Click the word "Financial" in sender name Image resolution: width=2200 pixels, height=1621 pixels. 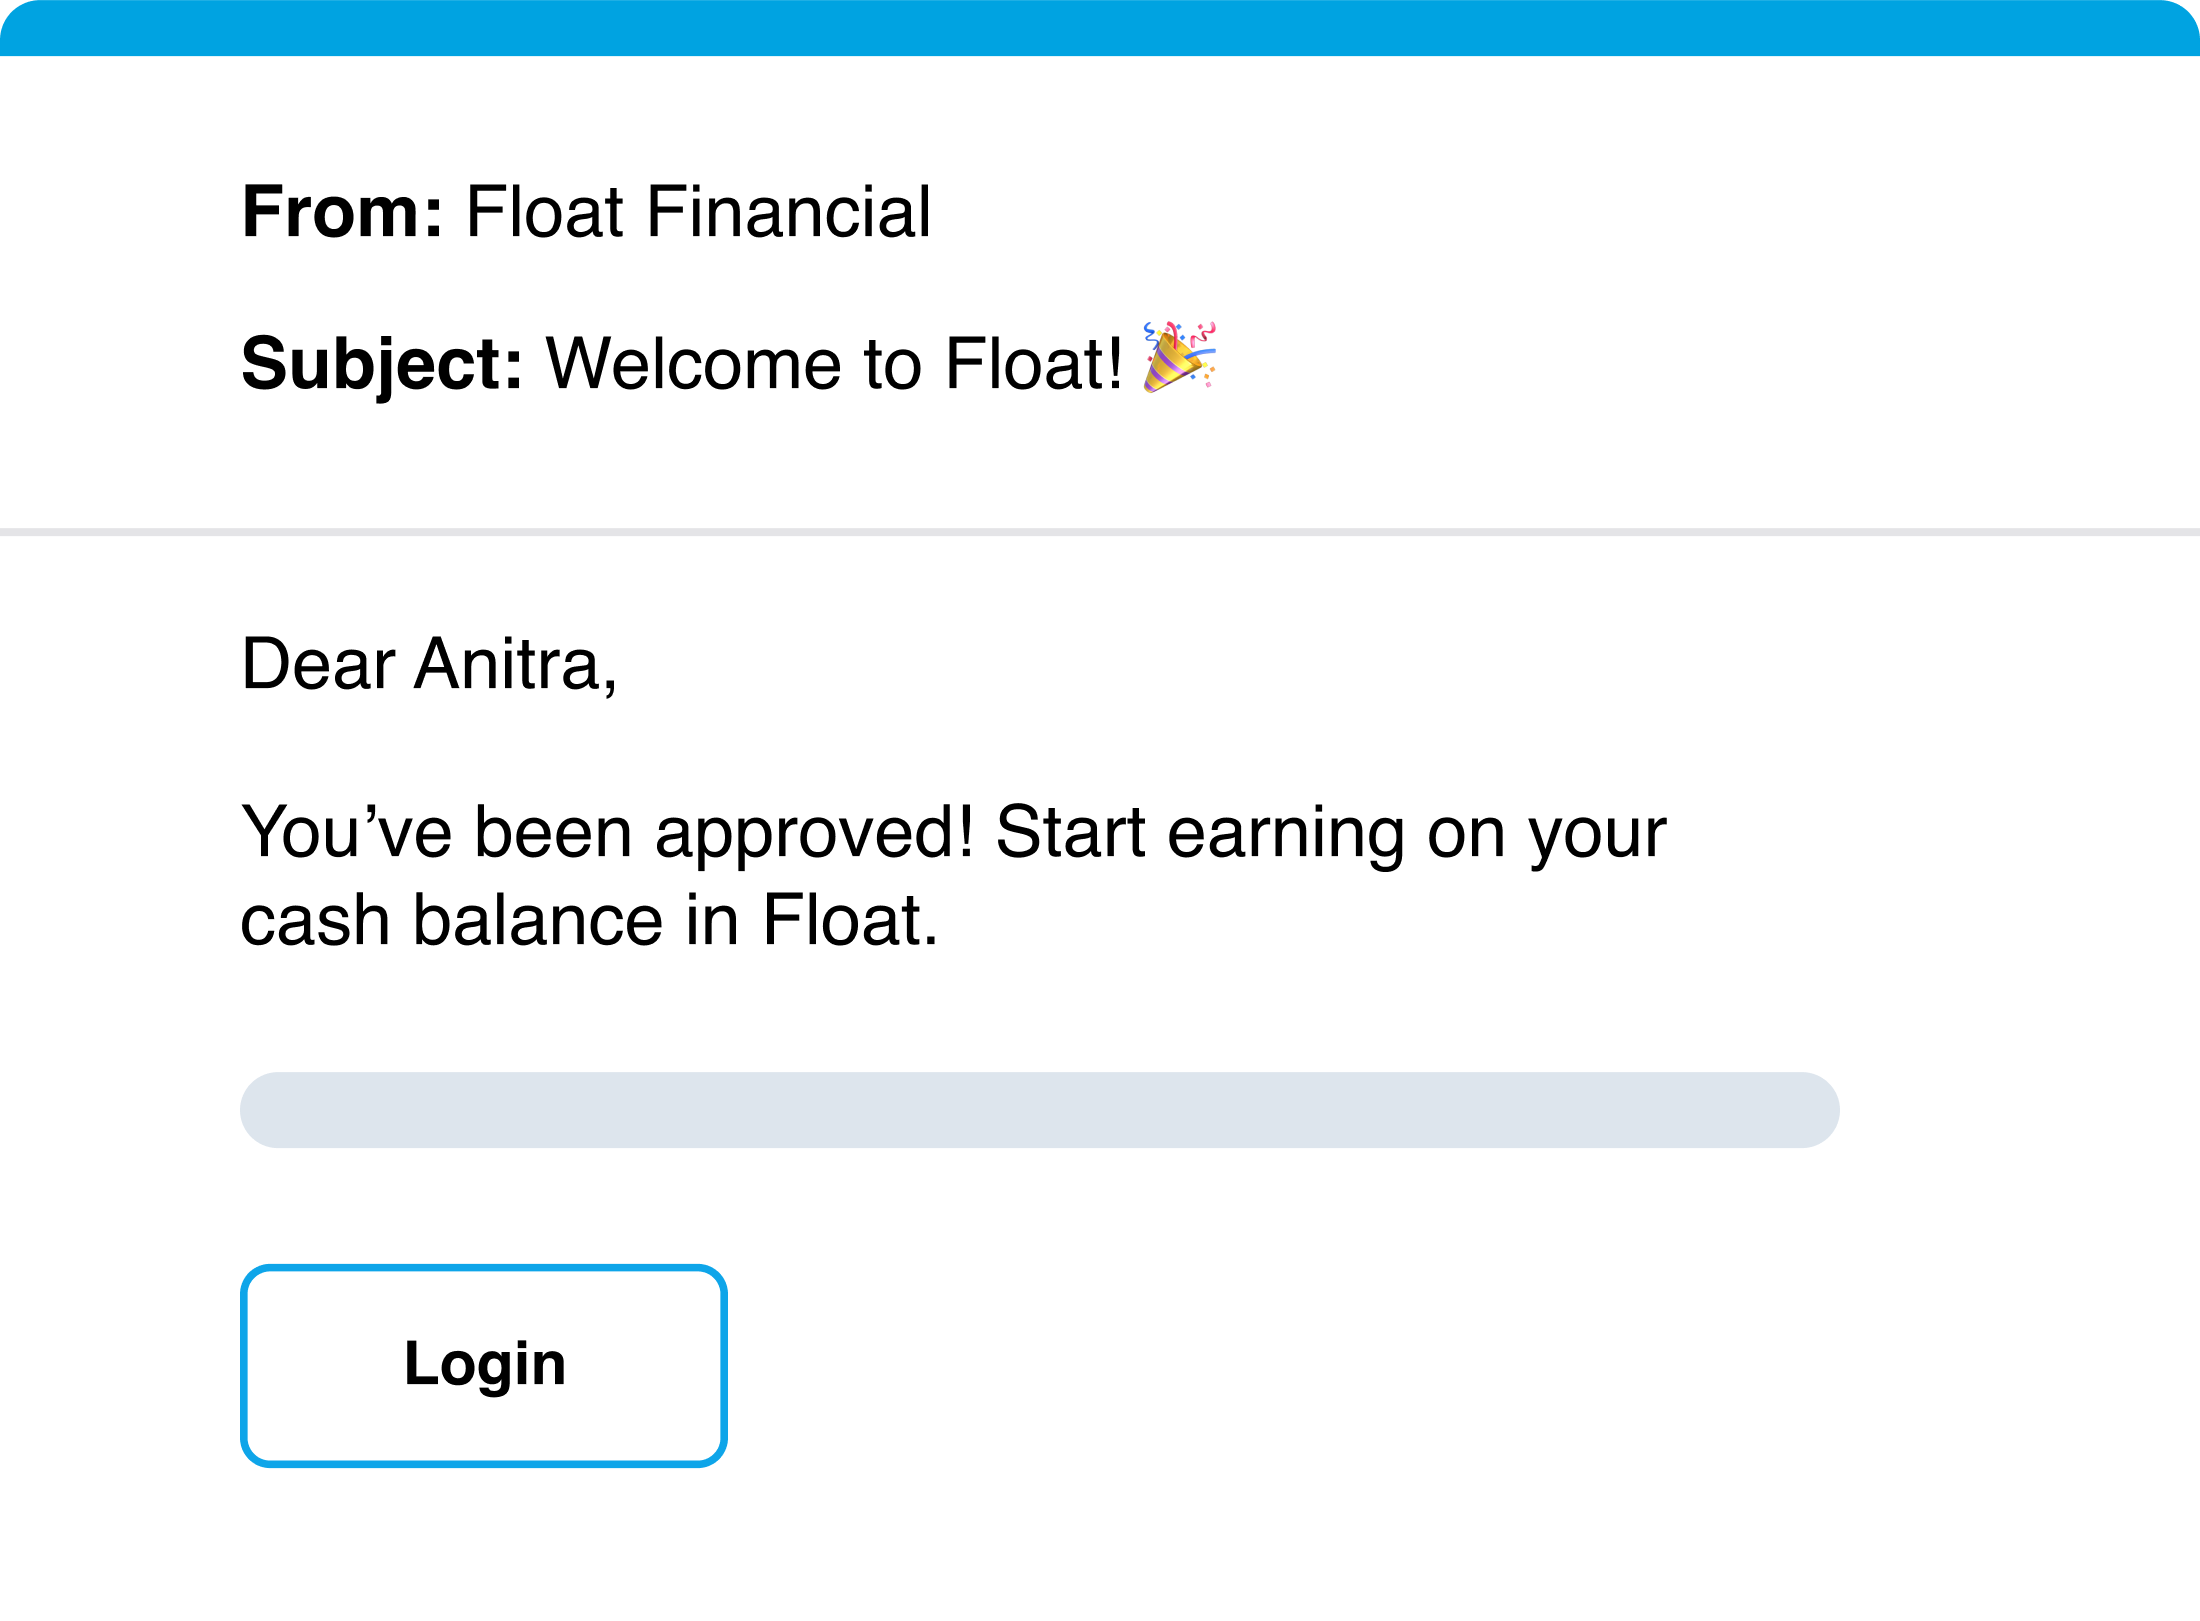pos(789,212)
